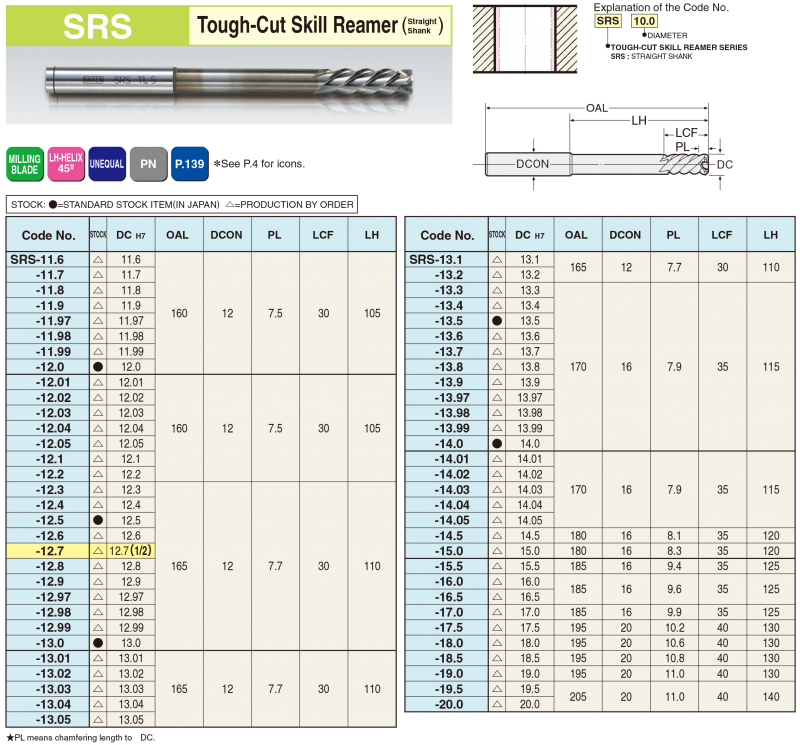This screenshot has width=800, height=745.
Task: Click the right table LCF header
Action: point(722,235)
